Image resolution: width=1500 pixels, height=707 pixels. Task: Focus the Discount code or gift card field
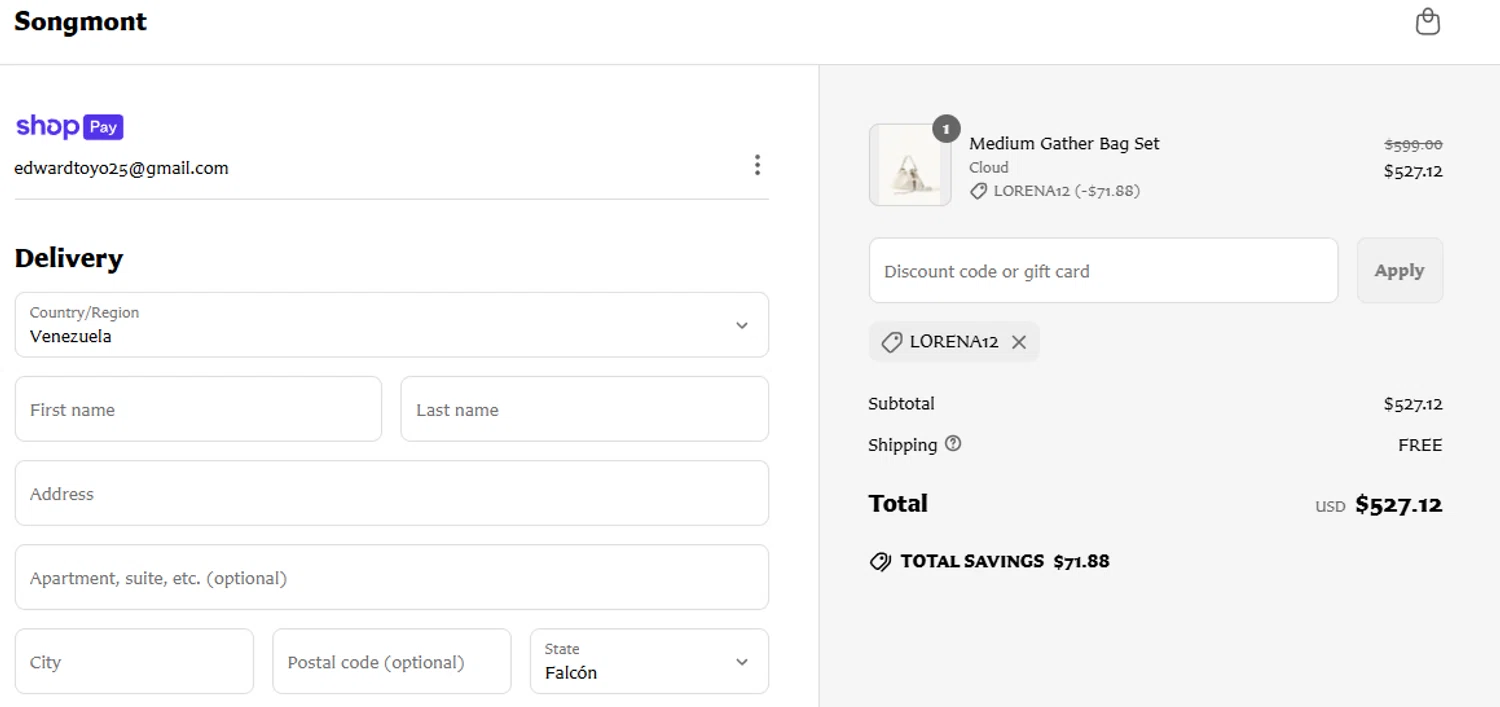pyautogui.click(x=1103, y=270)
